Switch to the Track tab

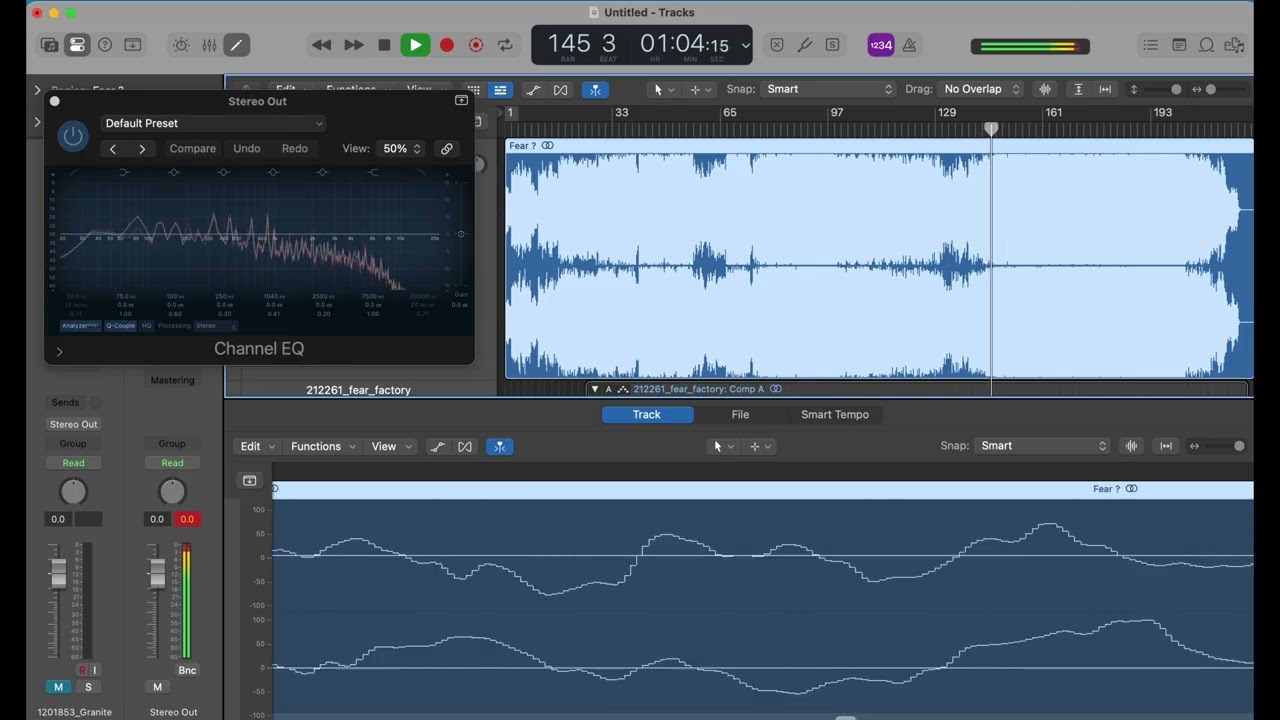(x=647, y=414)
